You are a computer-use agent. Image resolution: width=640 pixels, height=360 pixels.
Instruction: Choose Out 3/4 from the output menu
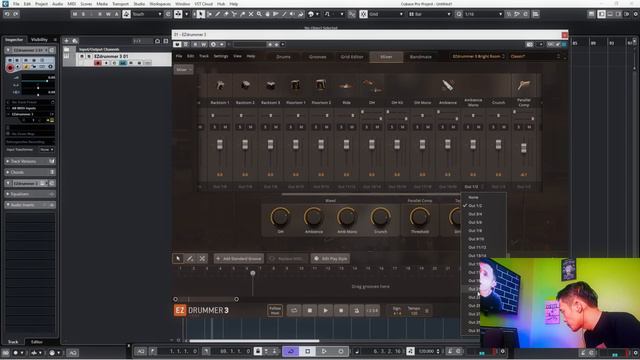475,214
